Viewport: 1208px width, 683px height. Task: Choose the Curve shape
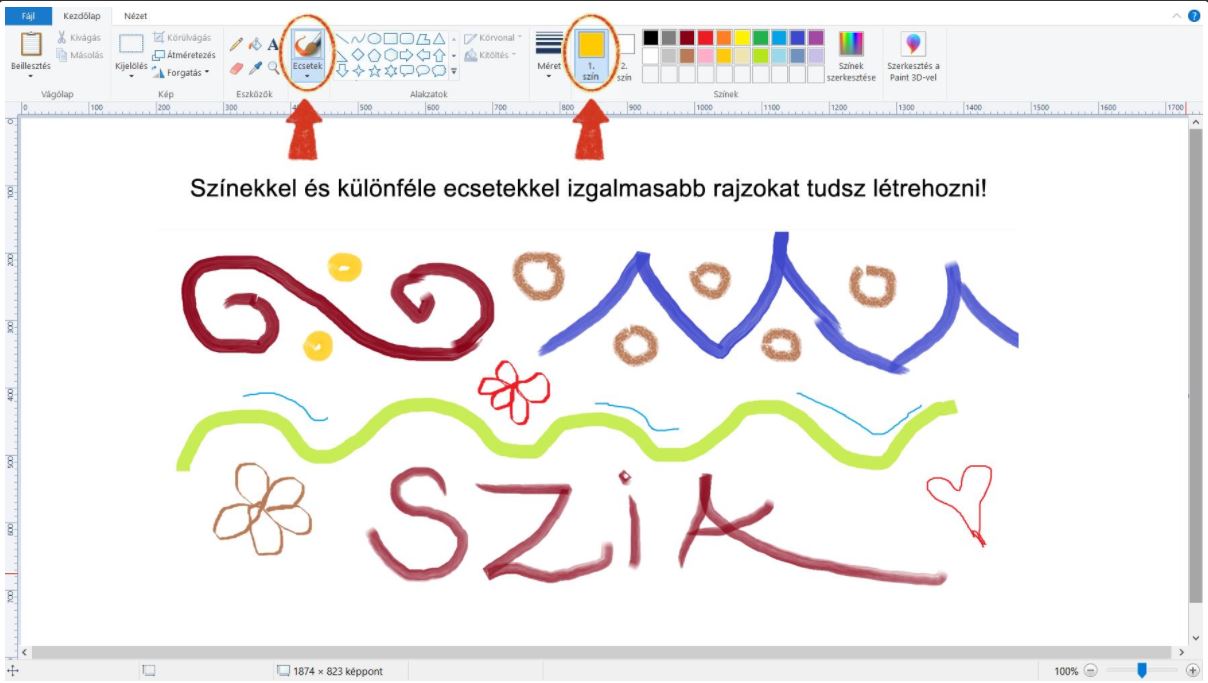pos(357,39)
